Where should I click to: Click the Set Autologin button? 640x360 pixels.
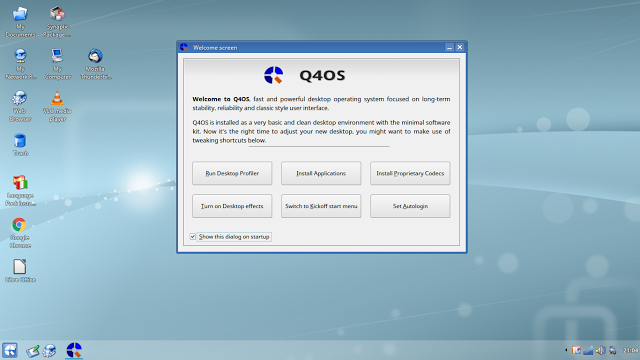(x=410, y=206)
